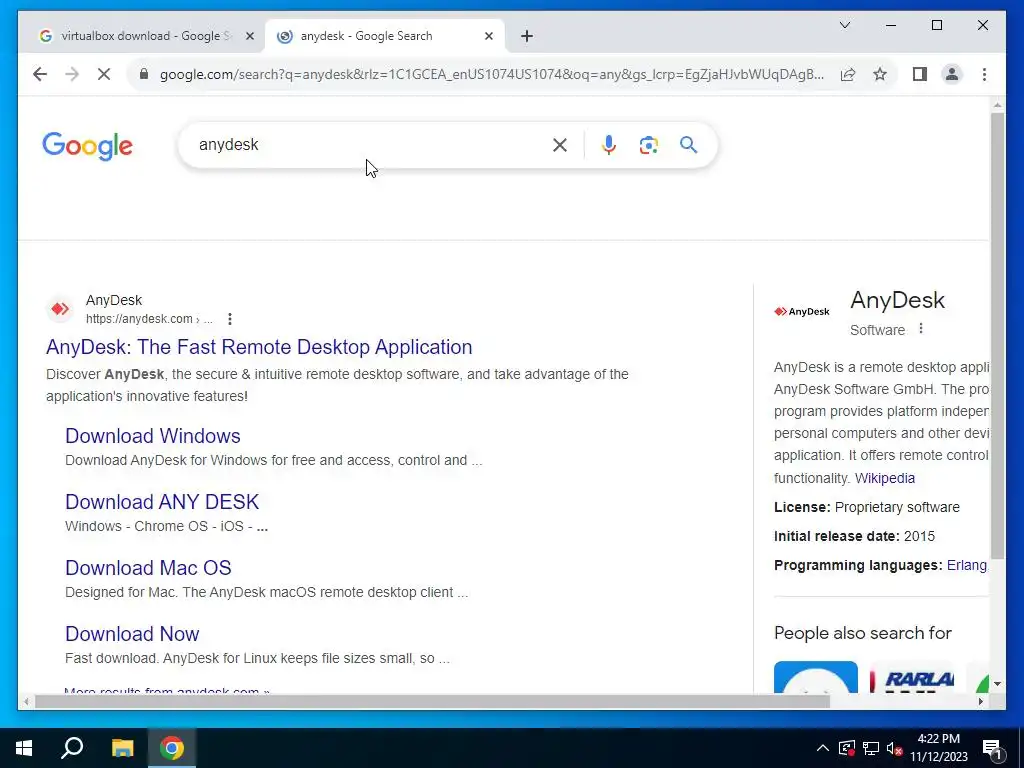Image resolution: width=1024 pixels, height=768 pixels.
Task: Show hidden system tray icons
Action: [x=823, y=748]
